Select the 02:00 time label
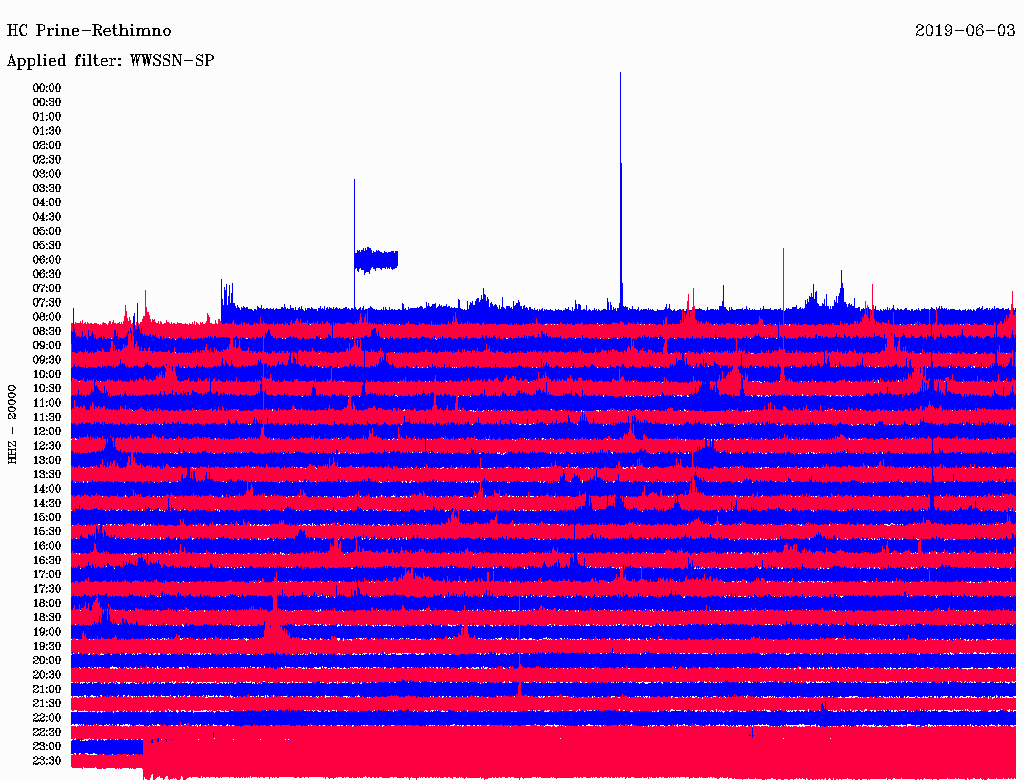Viewport: 1024px width, 780px height. (46, 145)
